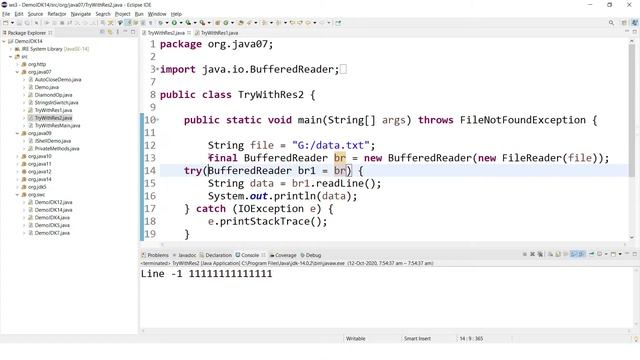This screenshot has height=360, width=640.
Task: Click Remove Launch icon in Console toolbar
Action: [532, 254]
